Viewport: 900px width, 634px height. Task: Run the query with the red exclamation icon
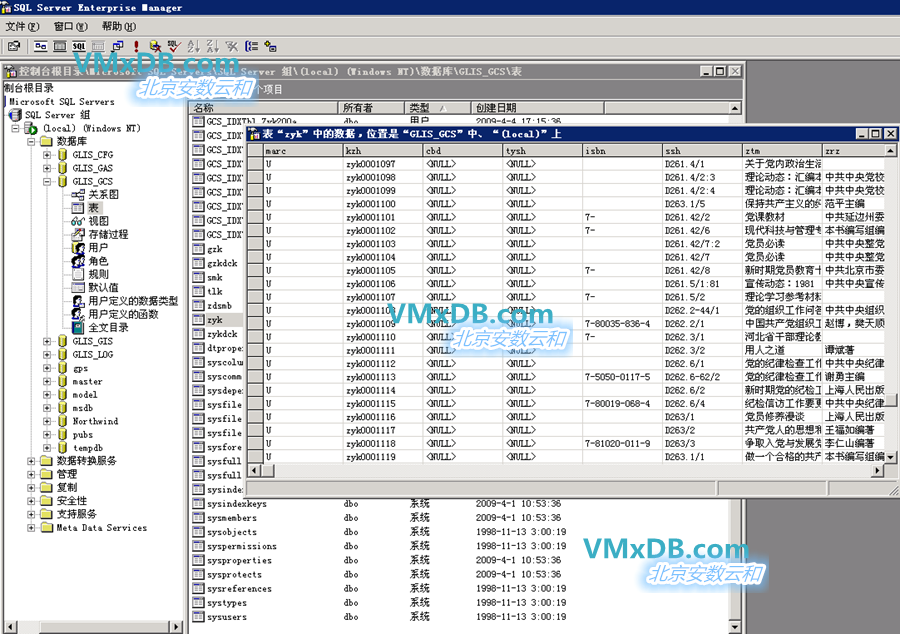[136, 46]
